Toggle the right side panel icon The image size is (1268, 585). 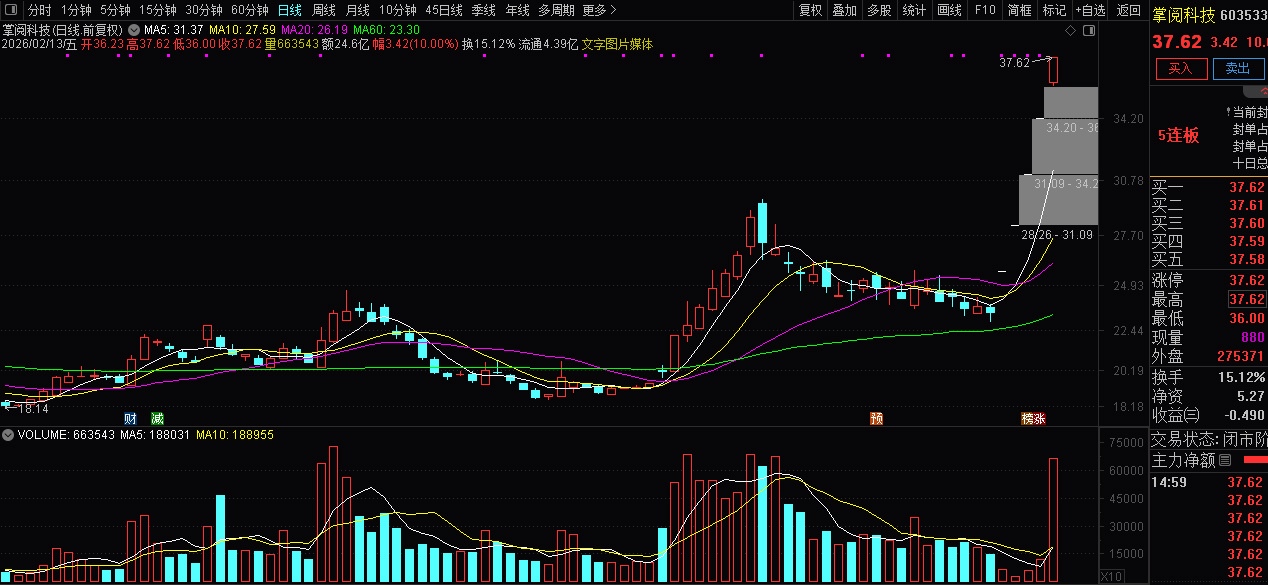point(1089,31)
